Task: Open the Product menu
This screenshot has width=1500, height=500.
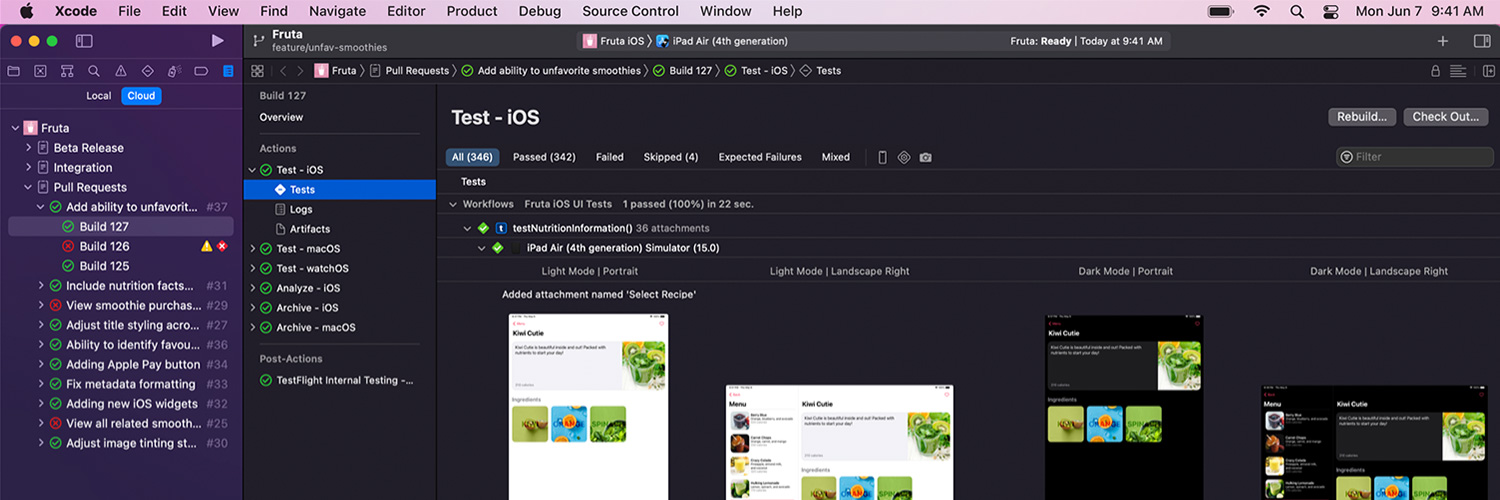Action: click(x=472, y=12)
